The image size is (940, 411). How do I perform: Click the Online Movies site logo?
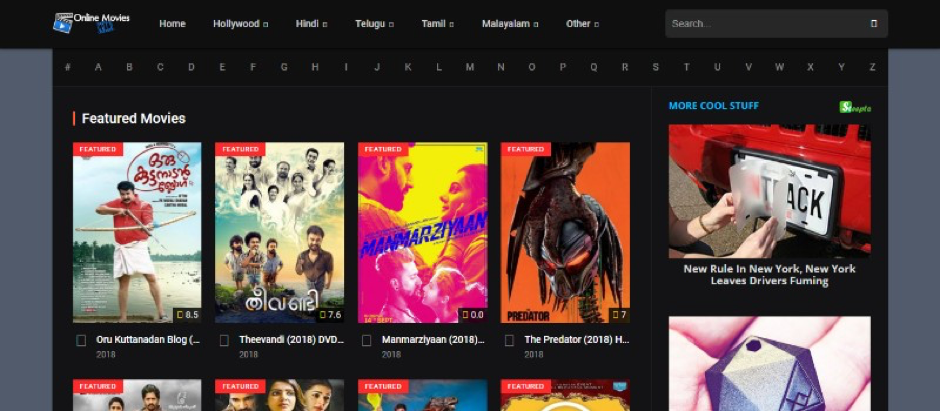(93, 23)
